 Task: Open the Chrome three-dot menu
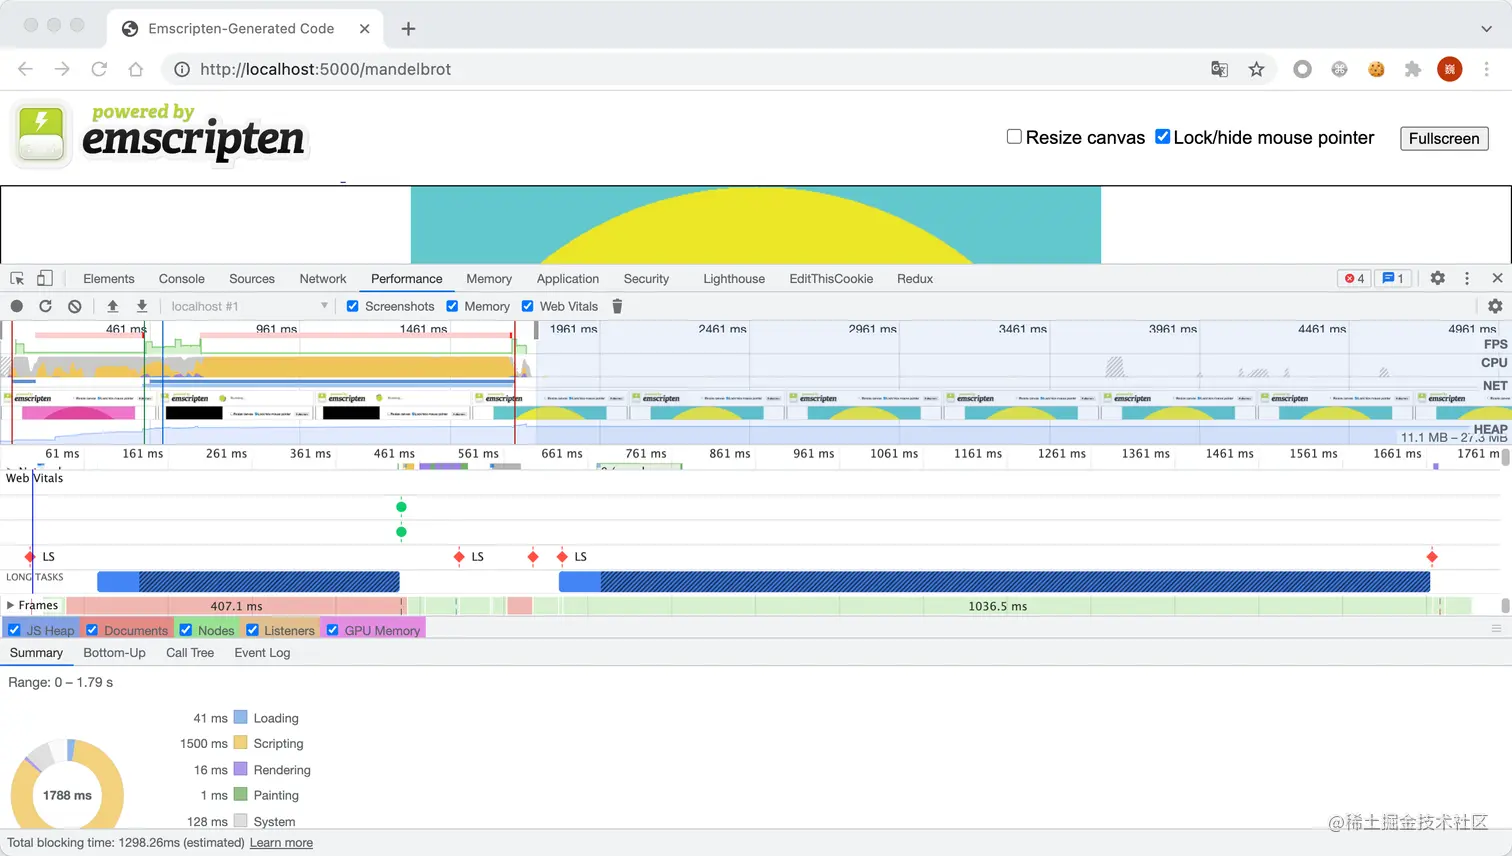click(1486, 69)
